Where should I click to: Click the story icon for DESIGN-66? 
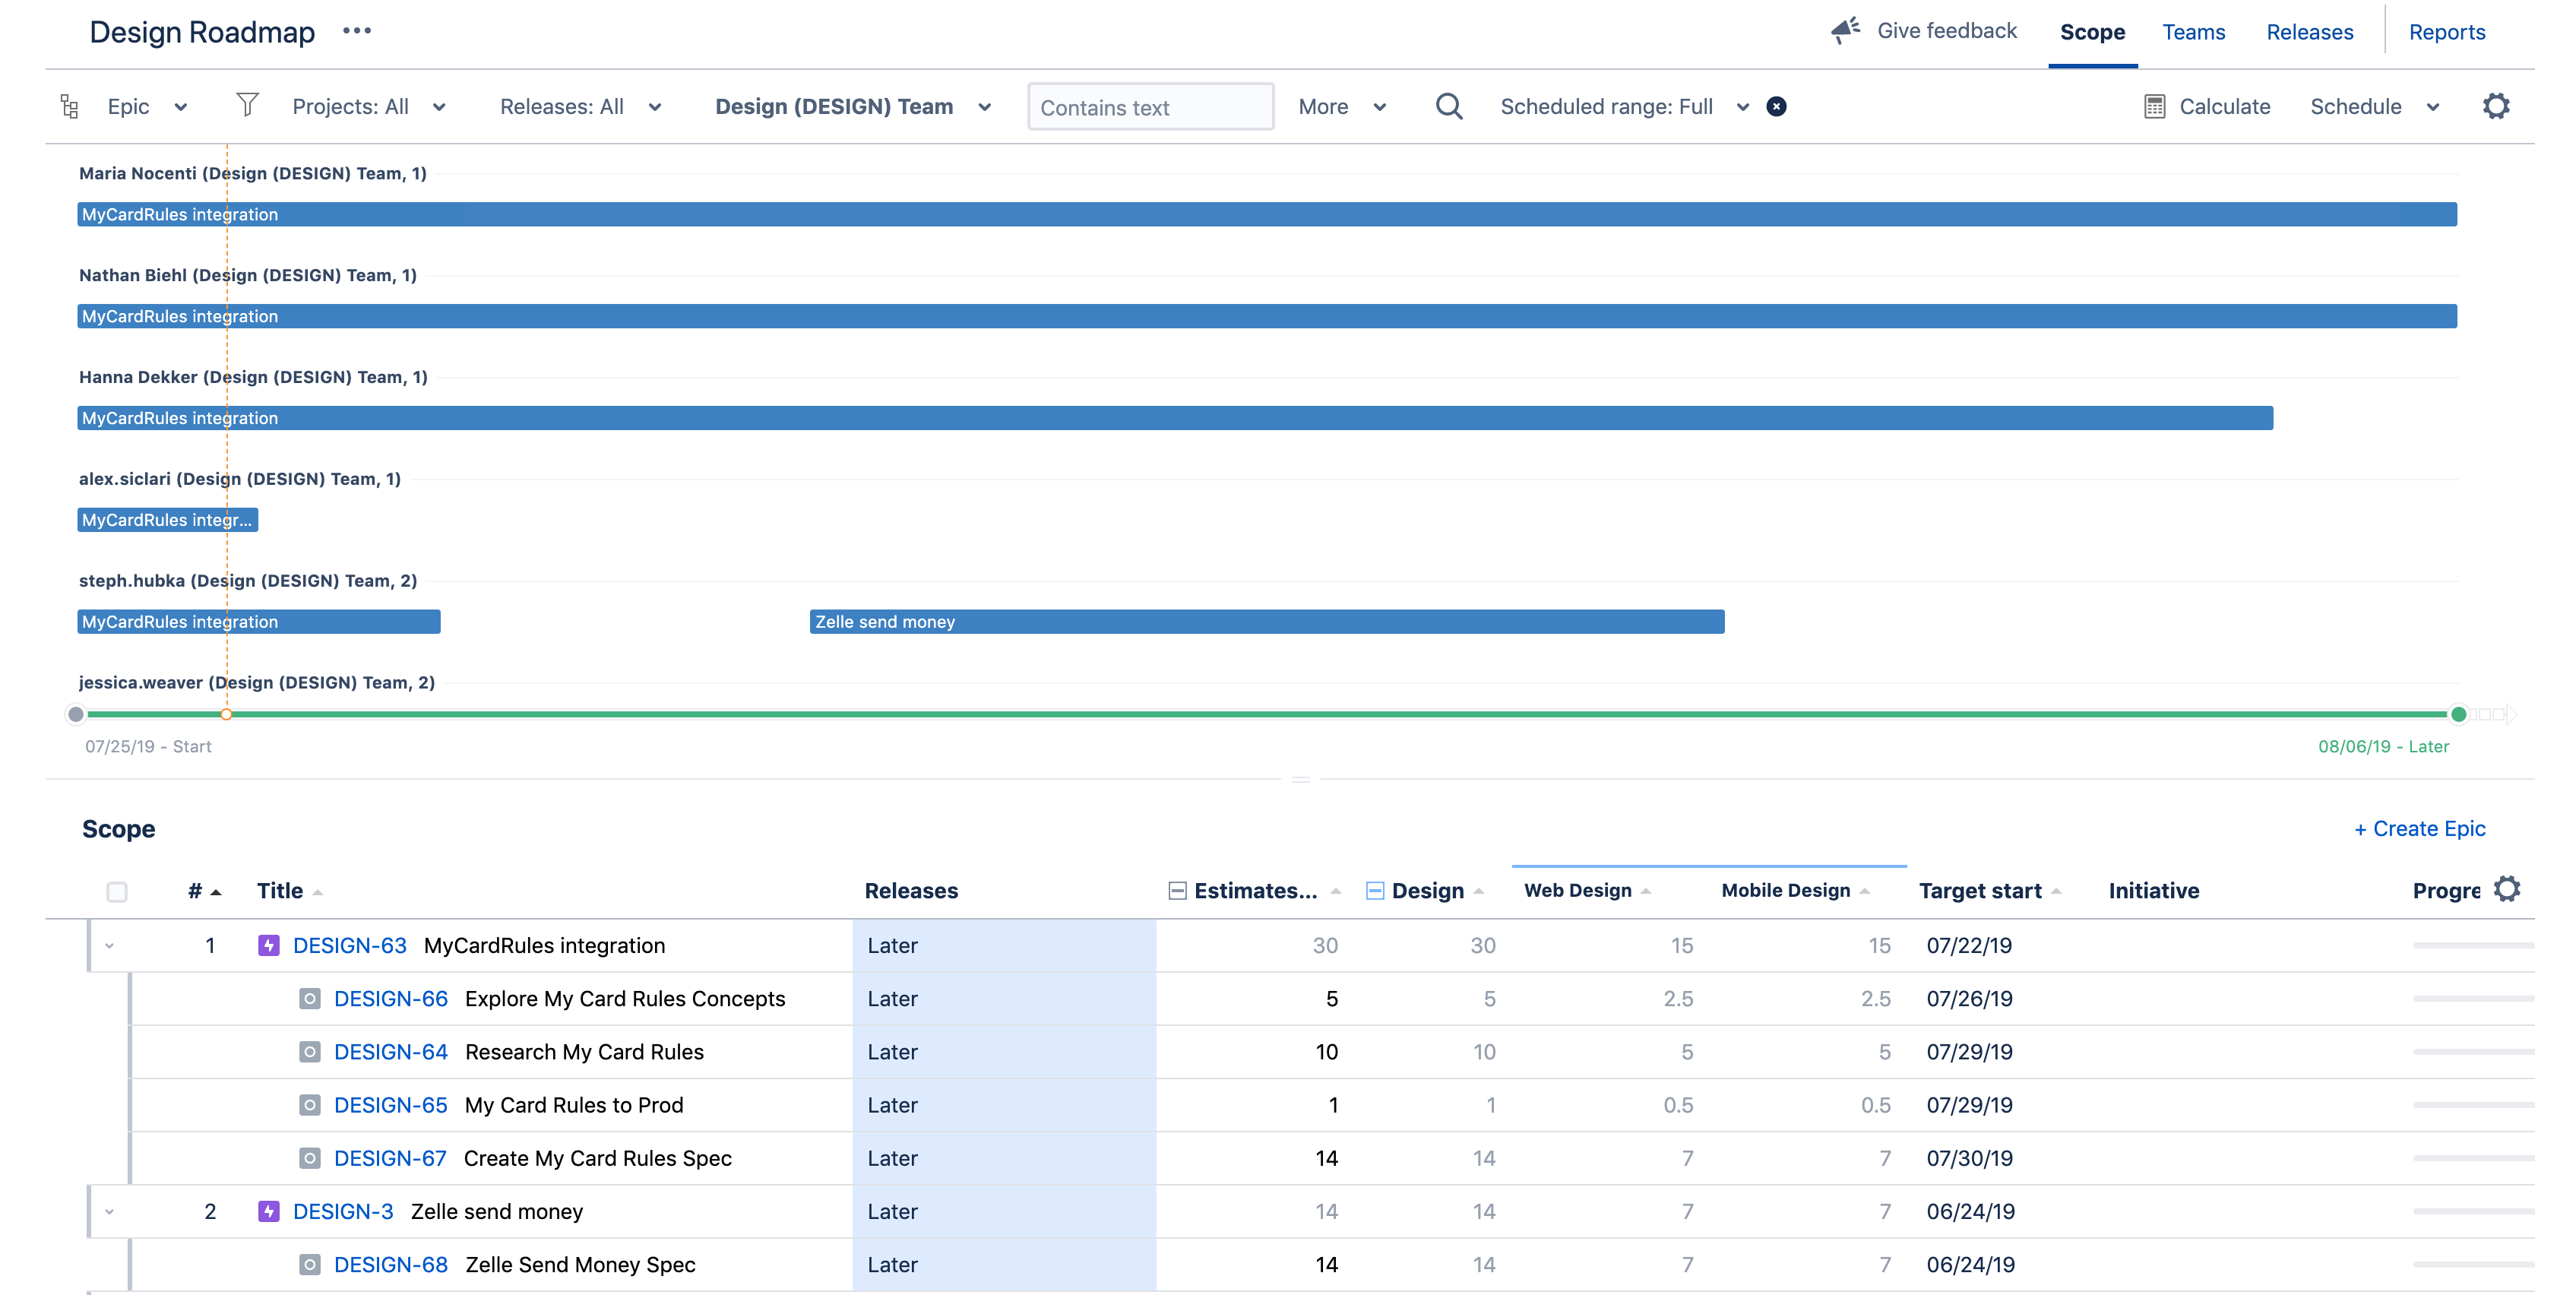click(310, 998)
